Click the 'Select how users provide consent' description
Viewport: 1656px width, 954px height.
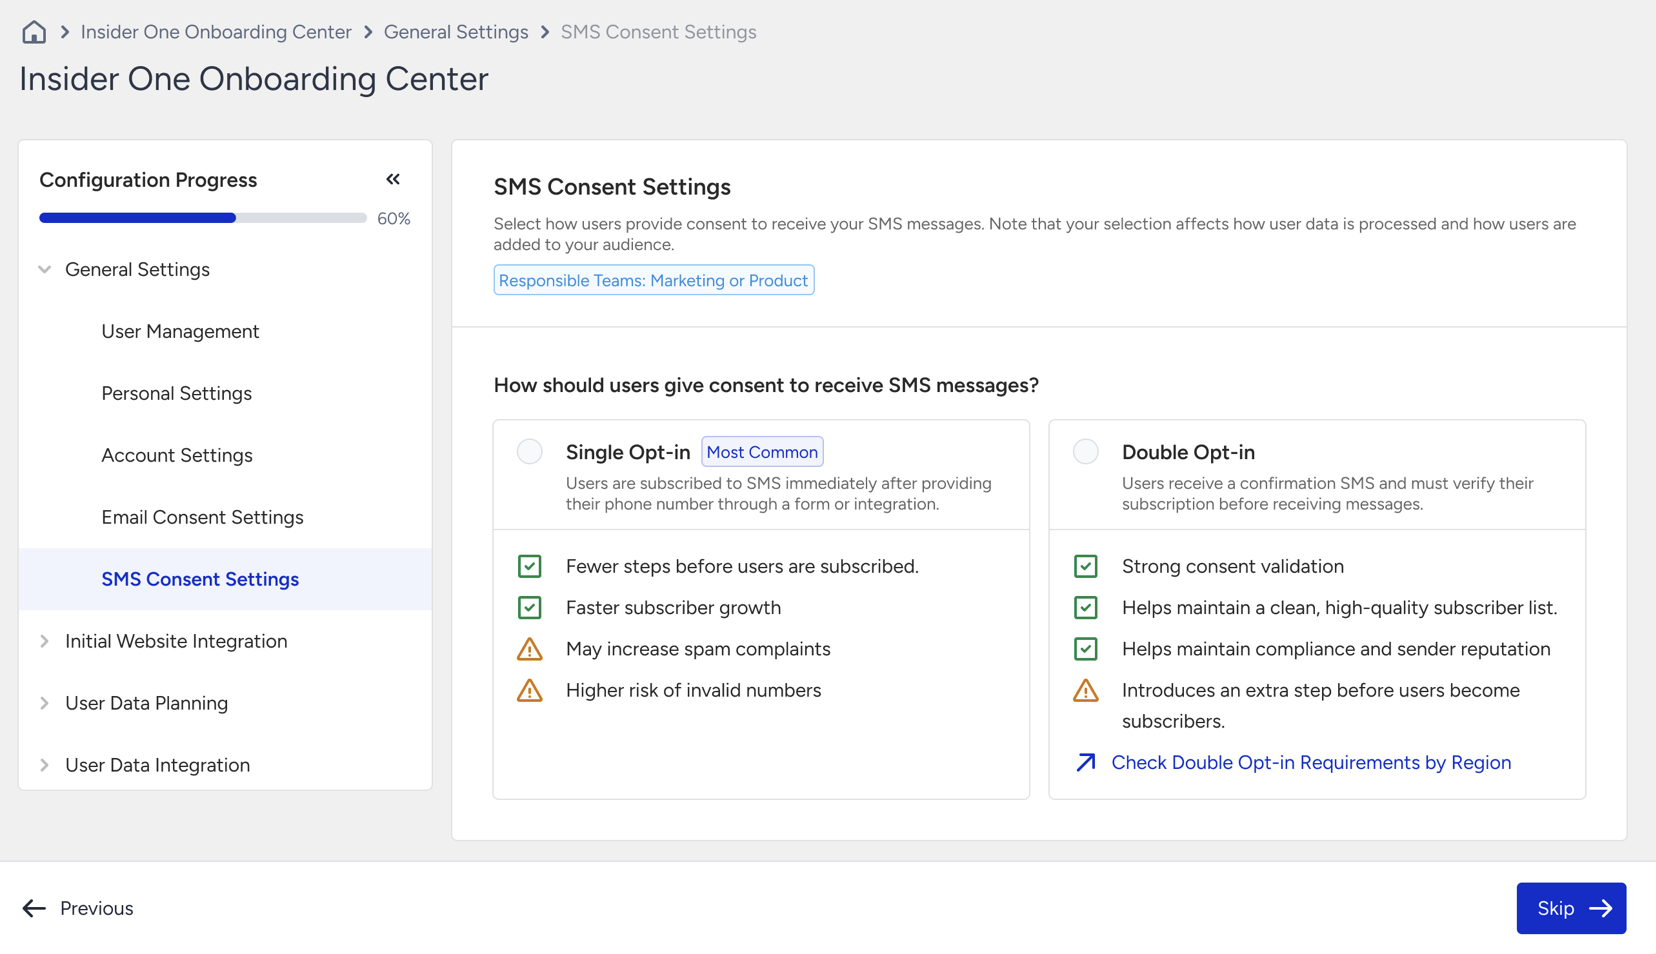tap(1035, 234)
